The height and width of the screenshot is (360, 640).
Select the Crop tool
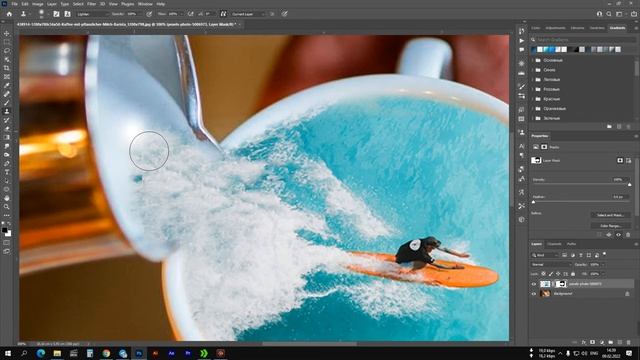[7, 68]
